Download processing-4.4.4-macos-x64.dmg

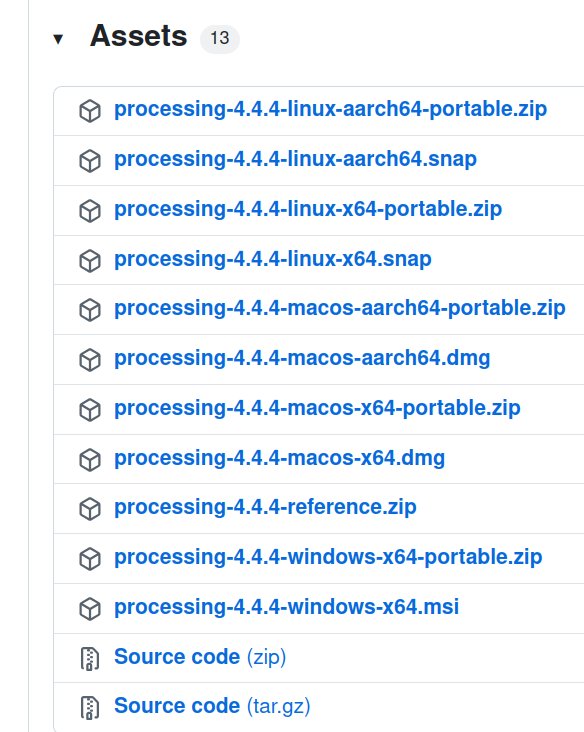point(279,458)
